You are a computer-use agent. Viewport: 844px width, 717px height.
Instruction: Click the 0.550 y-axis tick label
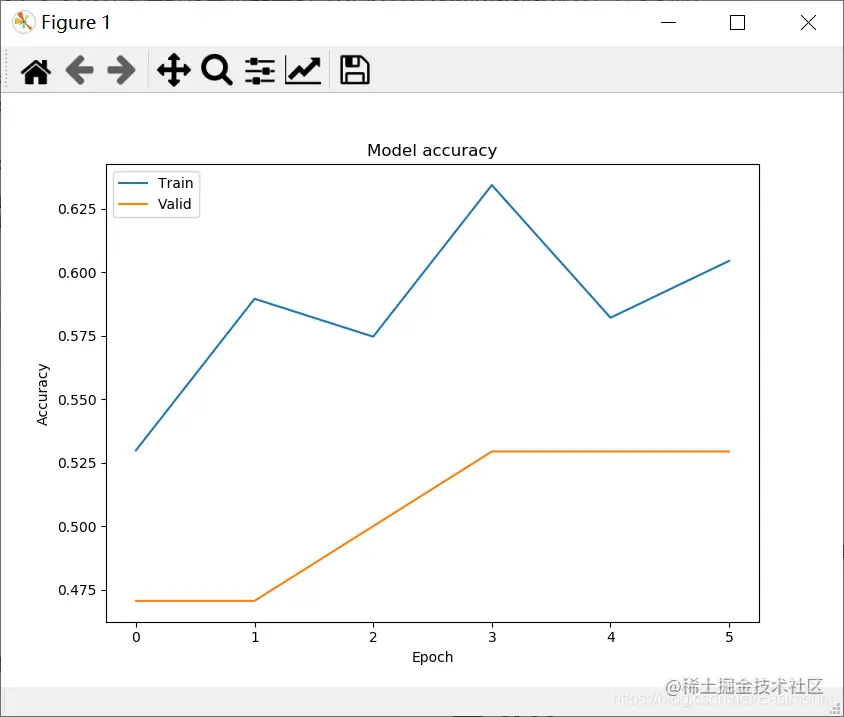77,400
